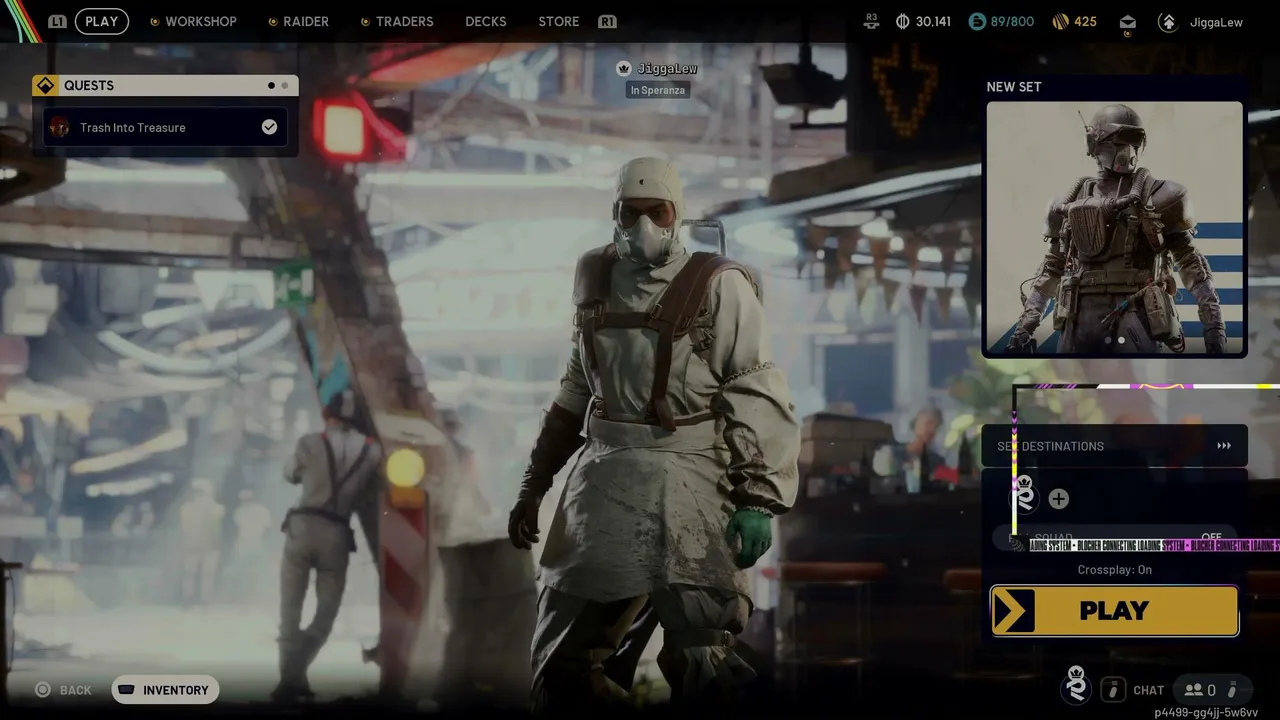Click the L1 previous-tab bumper icon
The width and height of the screenshot is (1280, 720).
[x=57, y=21]
